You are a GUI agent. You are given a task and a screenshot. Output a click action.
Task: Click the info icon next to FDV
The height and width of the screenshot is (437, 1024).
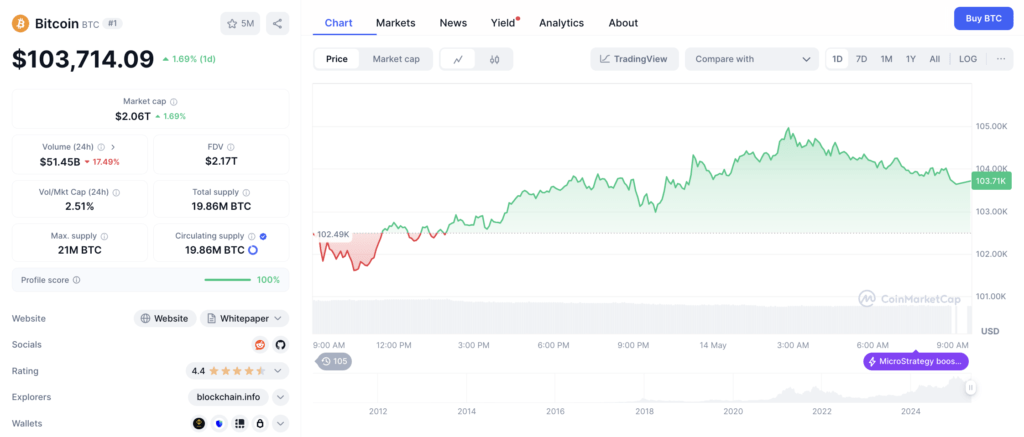tap(231, 147)
